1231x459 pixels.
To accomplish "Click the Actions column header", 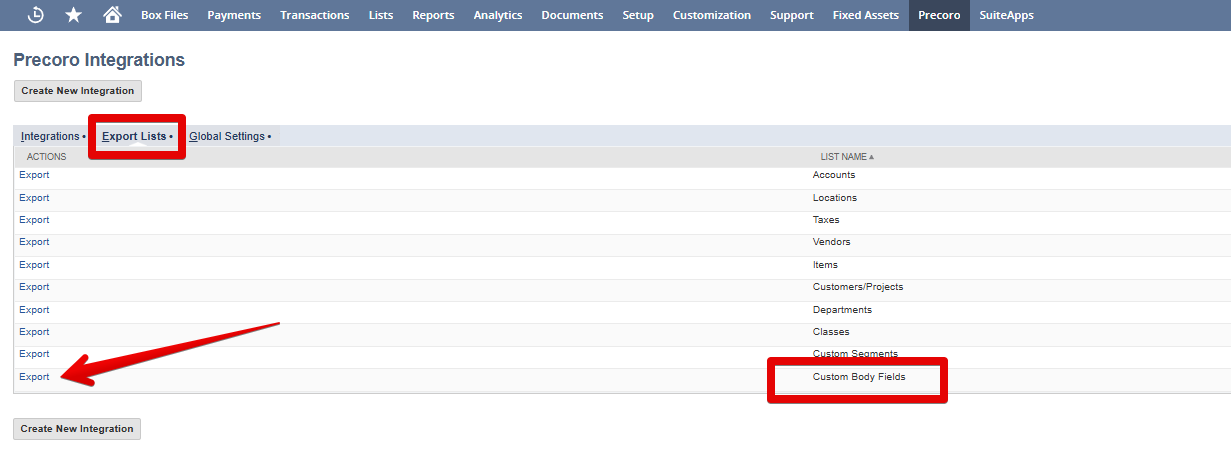I will (x=47, y=157).
